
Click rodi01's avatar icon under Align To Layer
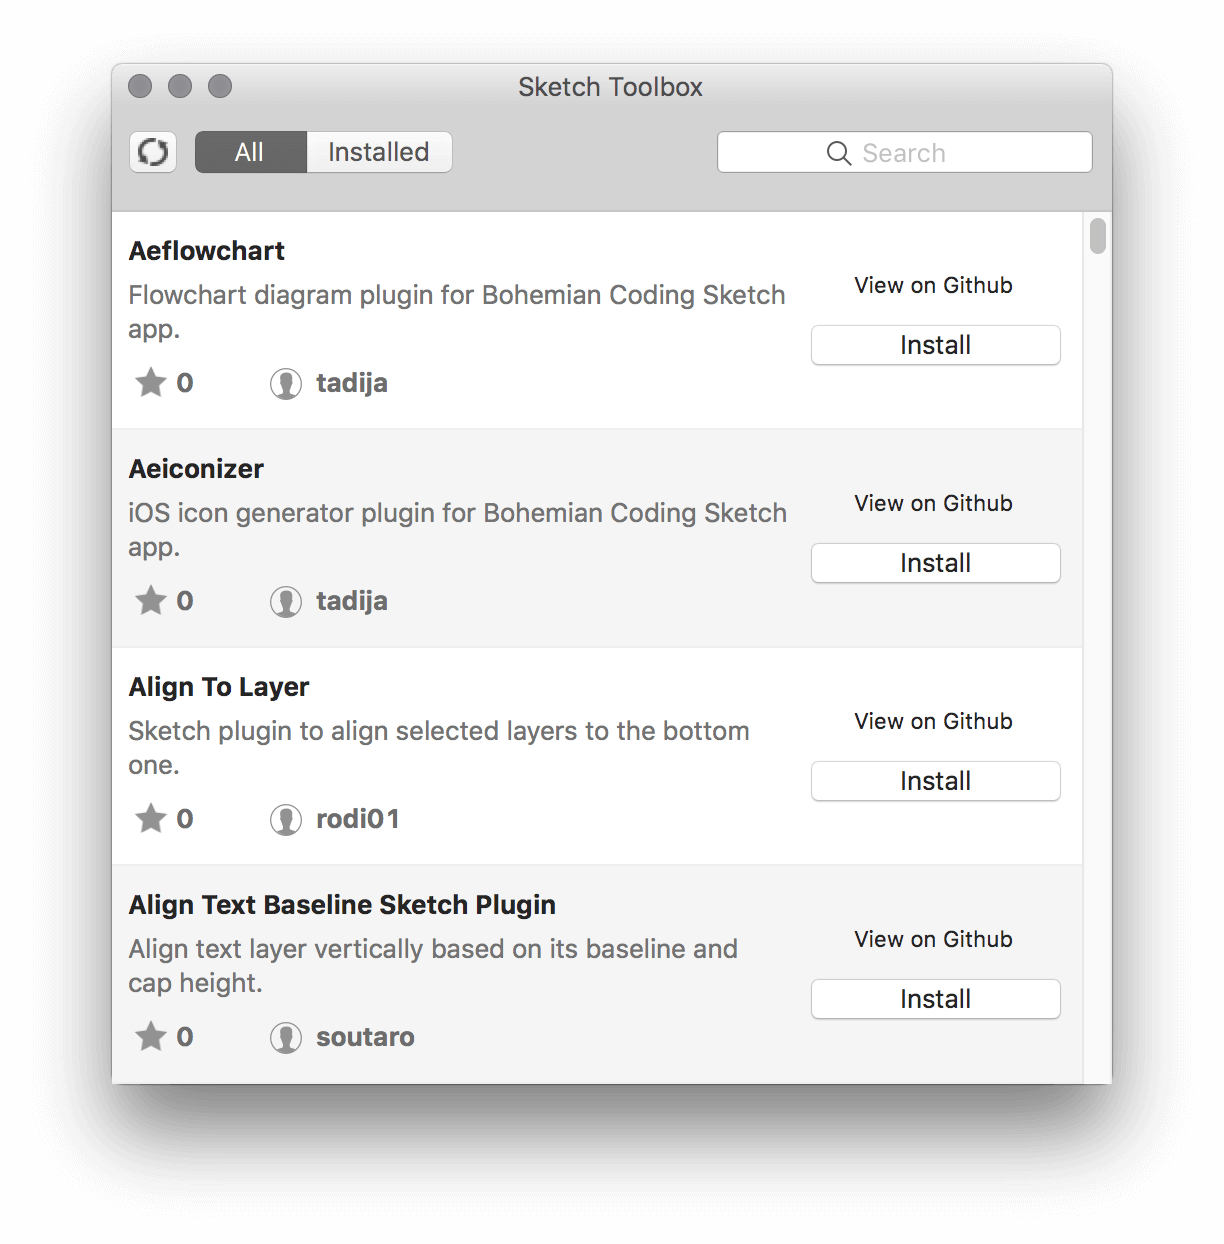(x=286, y=818)
